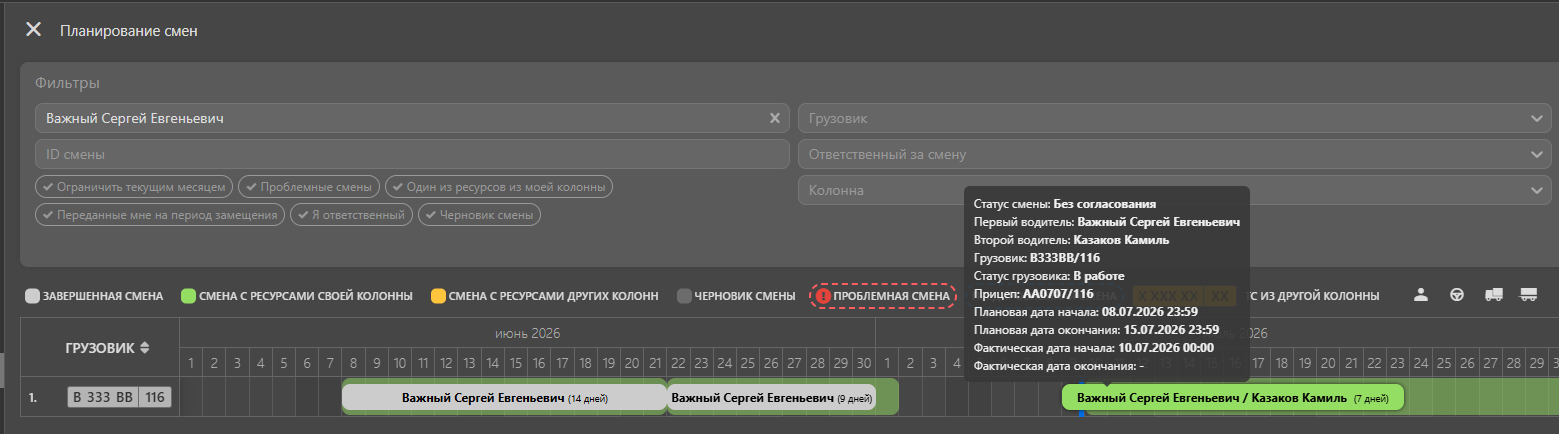The image size is (1559, 434).
Task: Open the Грузовик filter dropdown
Action: (1175, 119)
